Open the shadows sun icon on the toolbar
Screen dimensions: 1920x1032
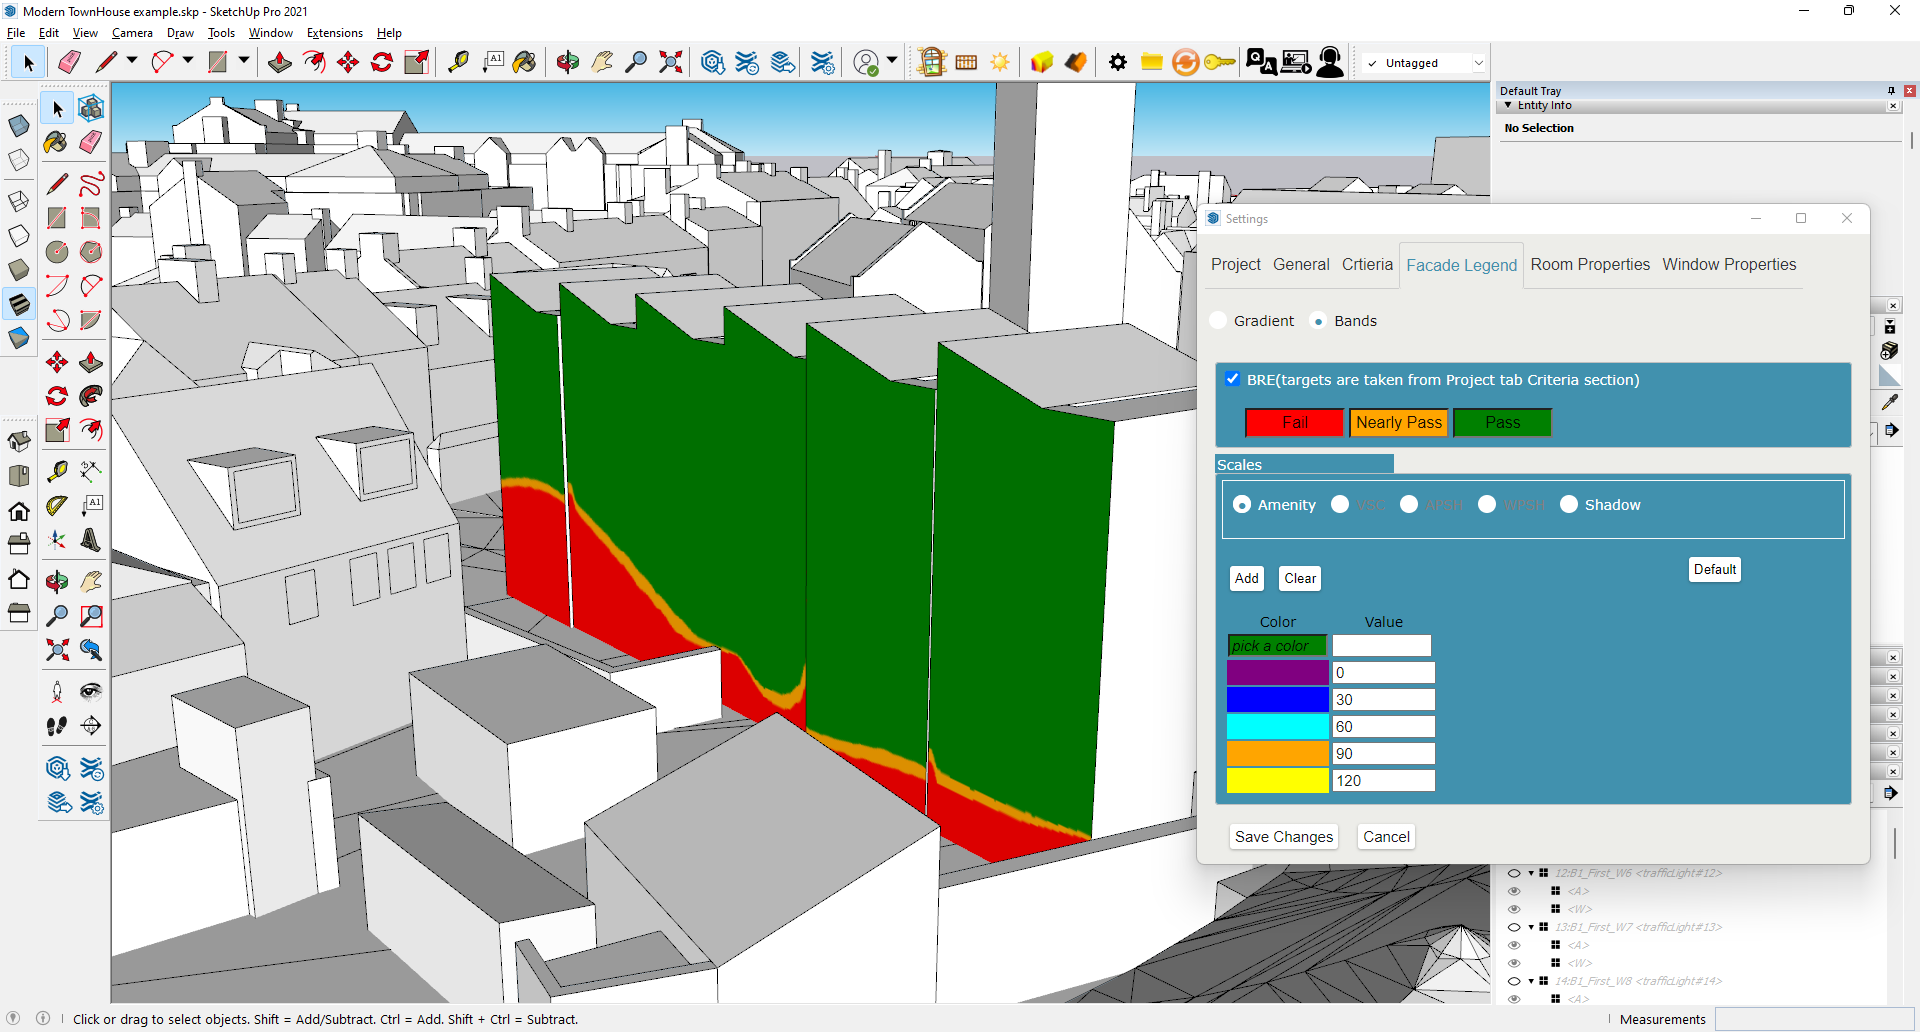(x=1000, y=61)
